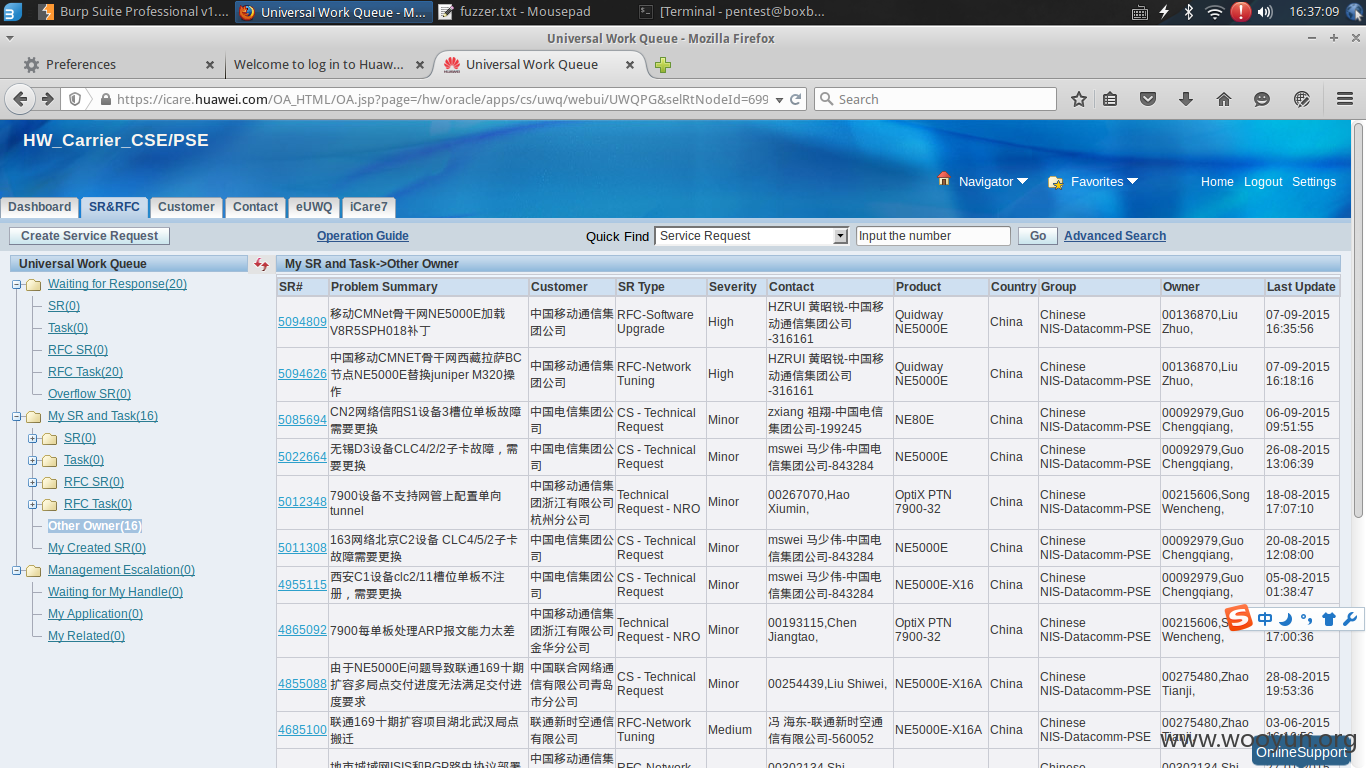Open the XFCE applications menu icon
This screenshot has width=1366, height=768.
(13, 12)
